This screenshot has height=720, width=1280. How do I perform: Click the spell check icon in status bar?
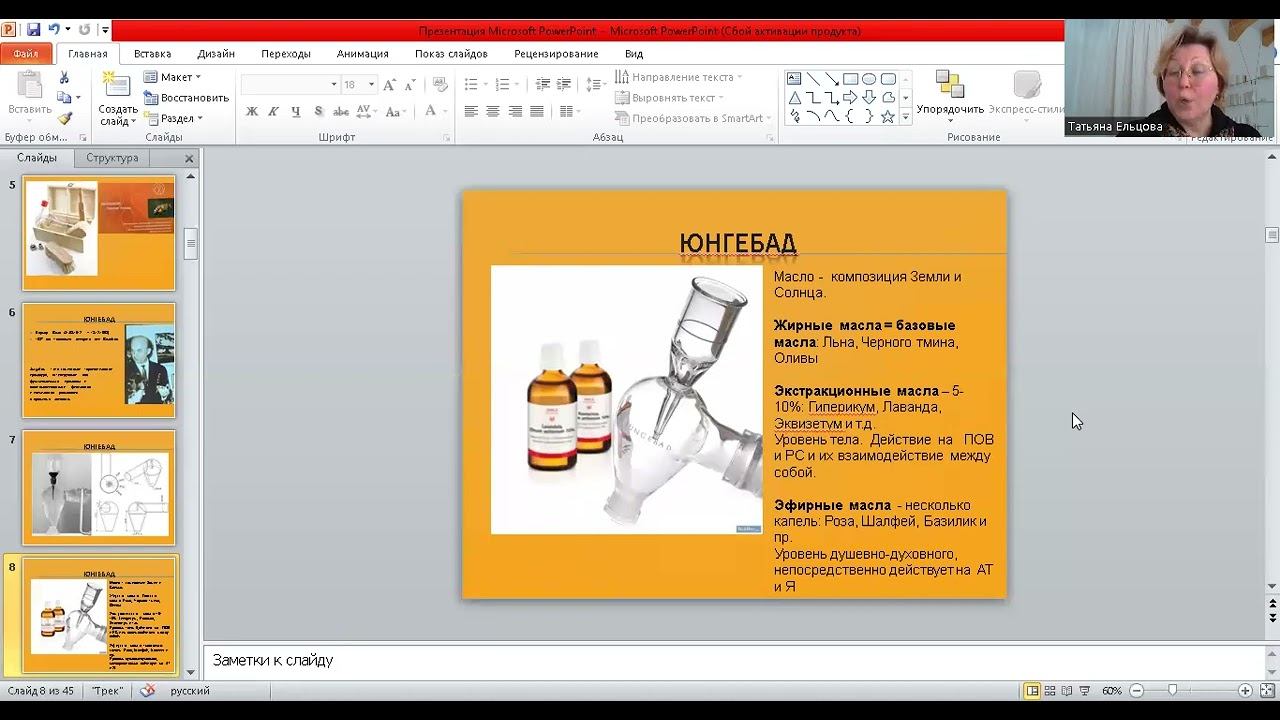pos(148,691)
